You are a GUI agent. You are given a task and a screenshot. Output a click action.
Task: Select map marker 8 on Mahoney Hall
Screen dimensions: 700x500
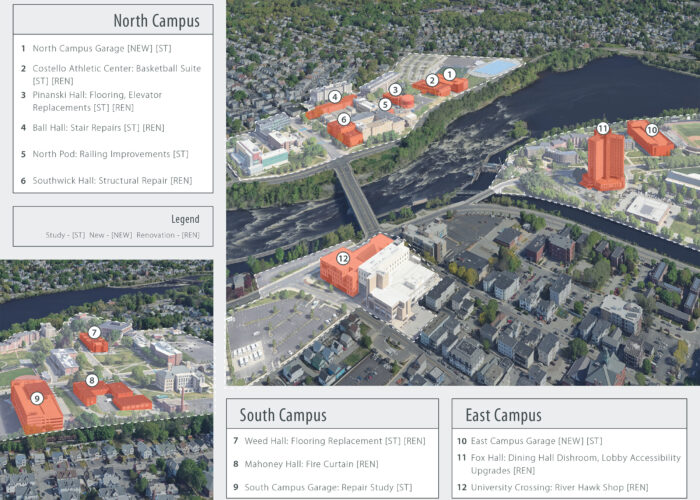click(x=92, y=380)
